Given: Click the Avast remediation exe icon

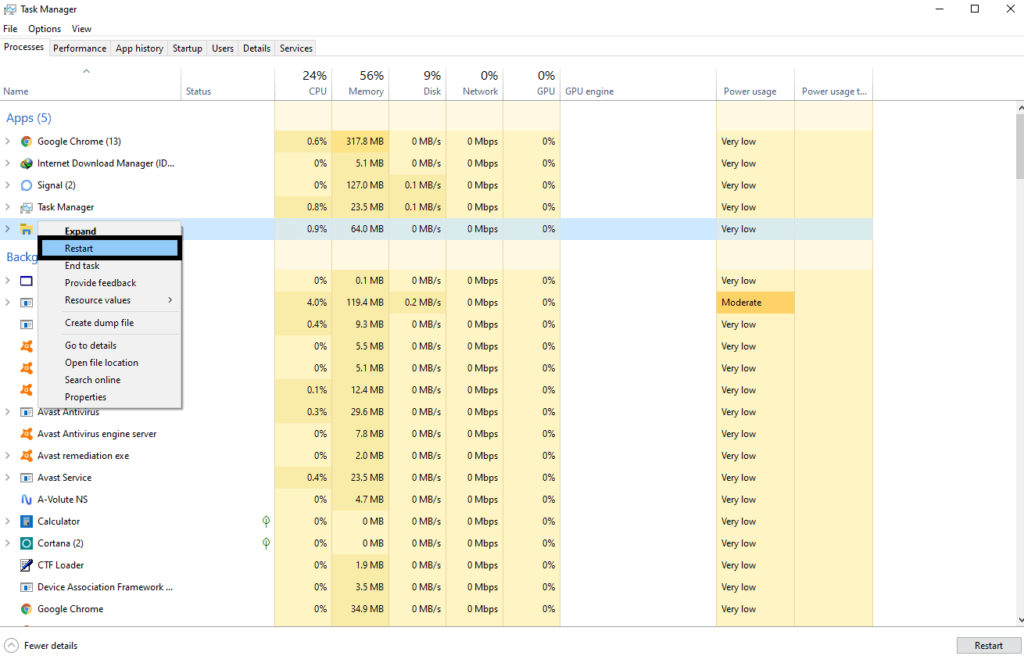Looking at the screenshot, I should pos(26,456).
